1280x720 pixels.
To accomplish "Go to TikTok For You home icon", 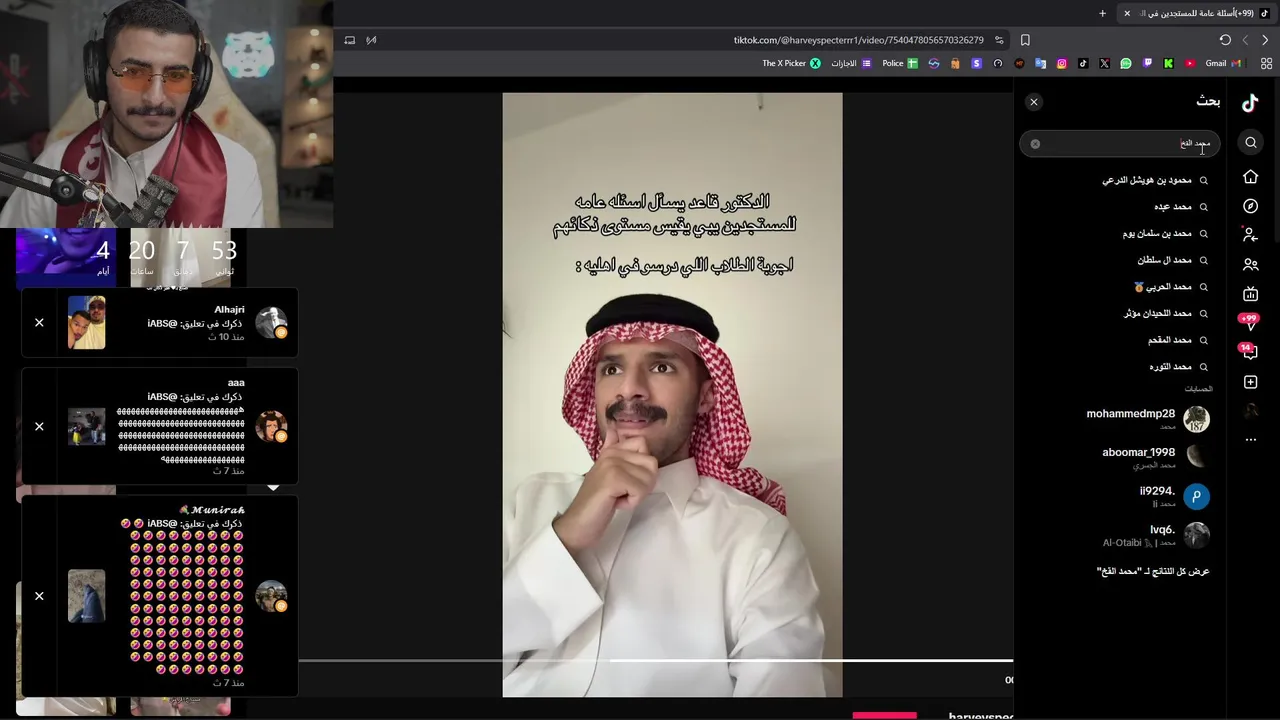I will (1250, 177).
